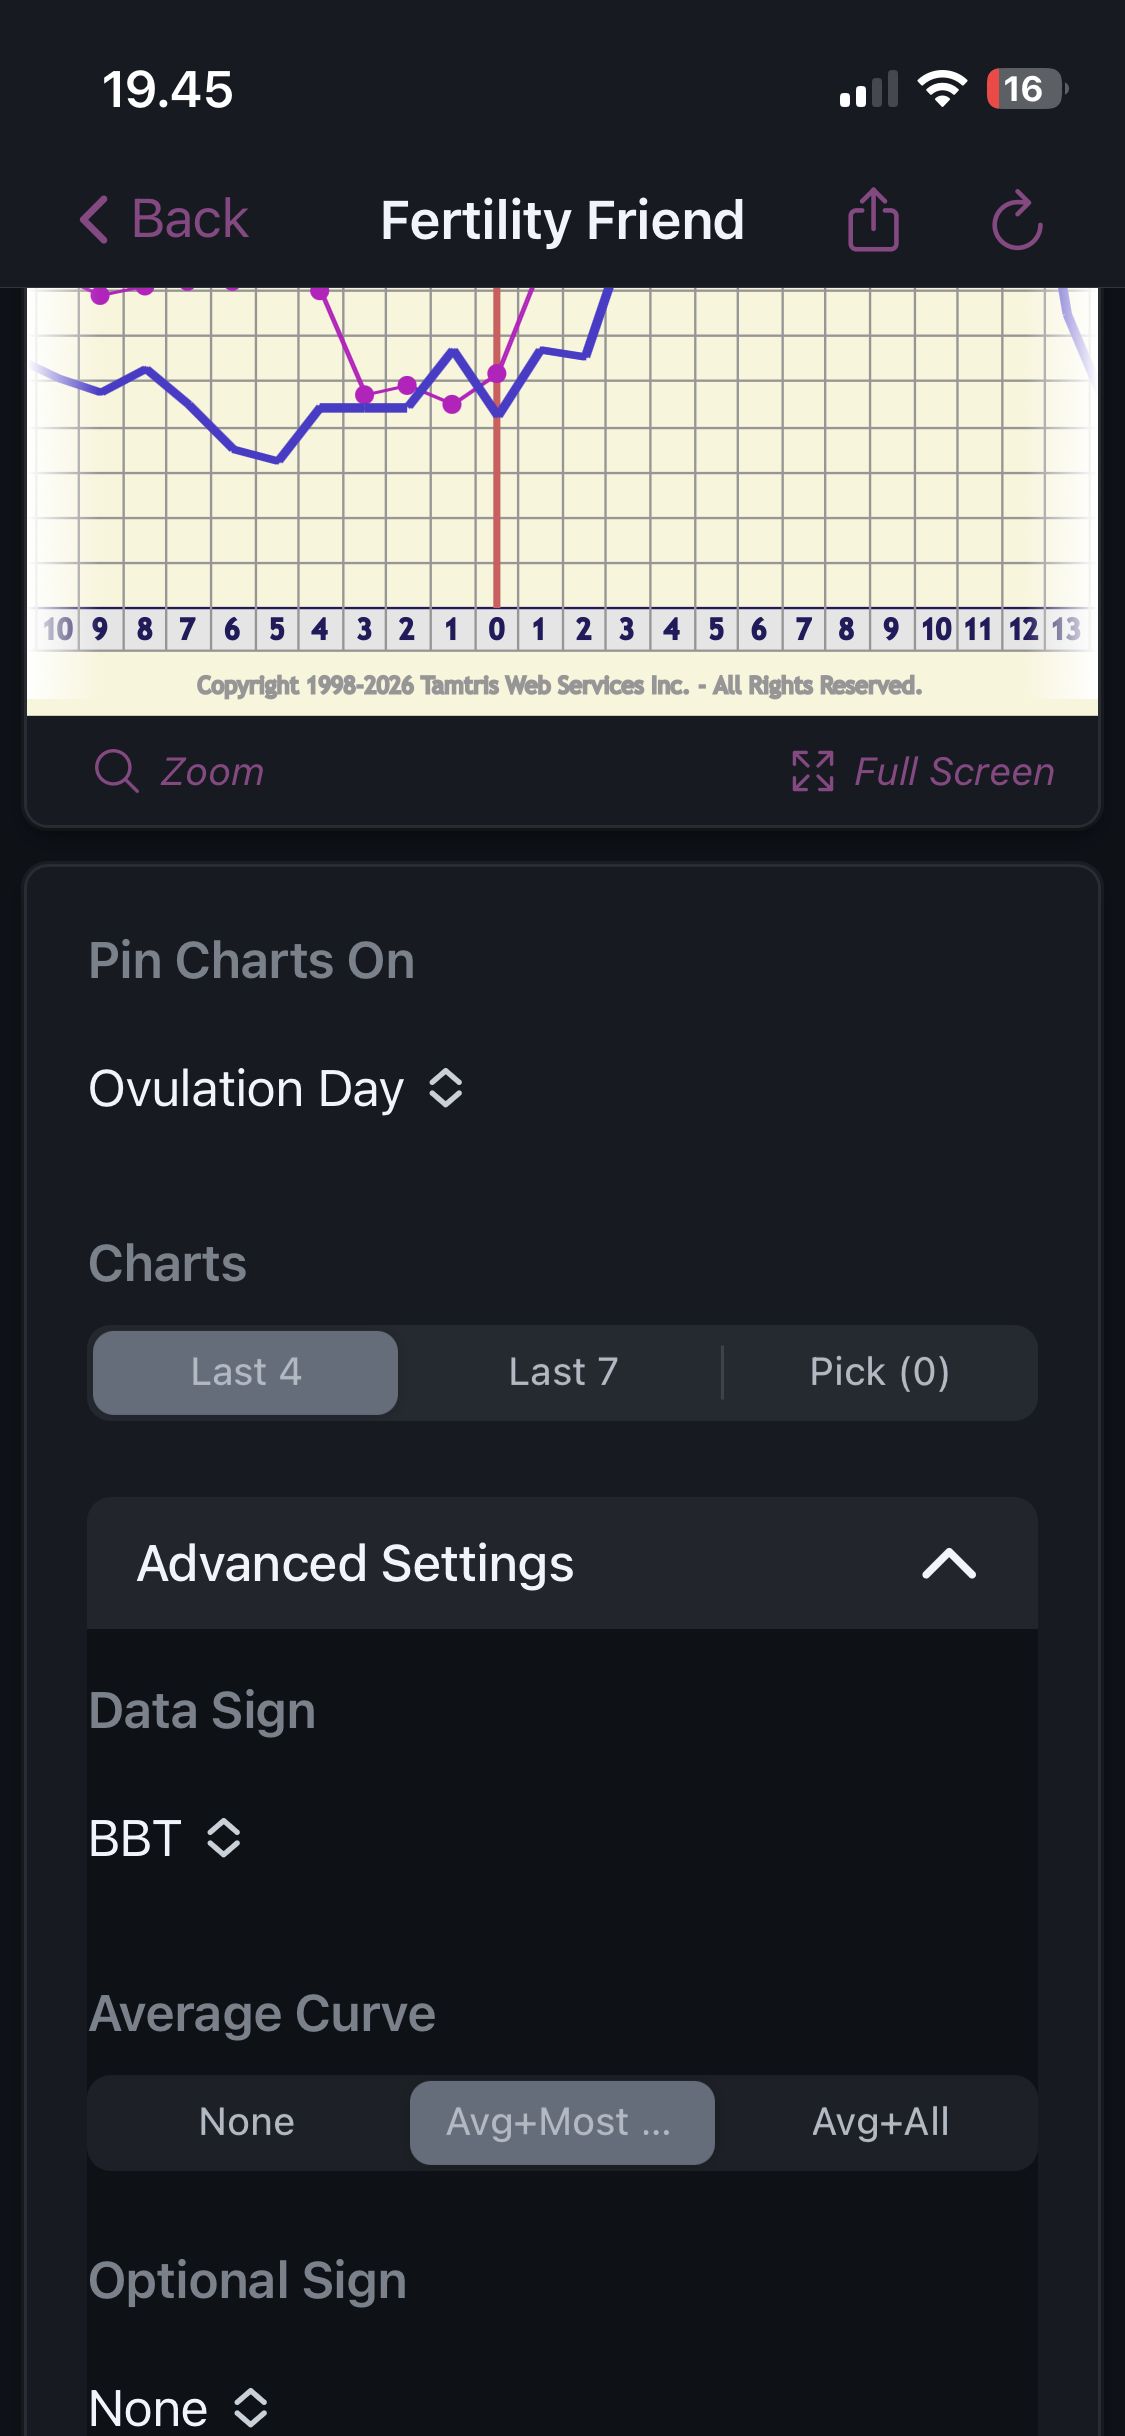
Task: Select the Last 7 charts option
Action: click(563, 1372)
